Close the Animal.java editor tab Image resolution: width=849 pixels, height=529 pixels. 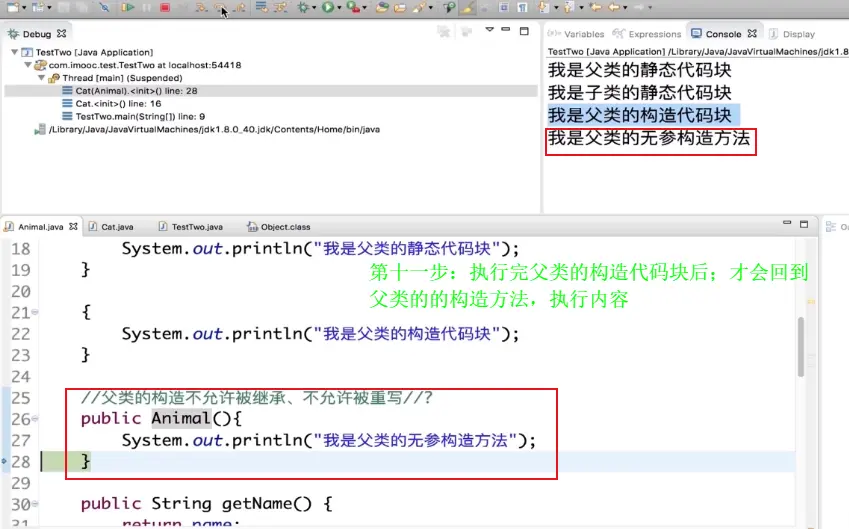pos(73,226)
